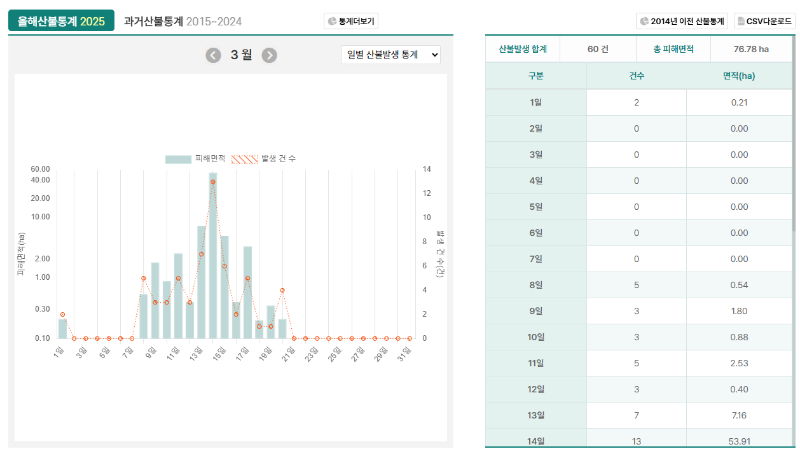The width and height of the screenshot is (800, 450).
Task: Click the 0.21 area value
Action: coord(739,103)
